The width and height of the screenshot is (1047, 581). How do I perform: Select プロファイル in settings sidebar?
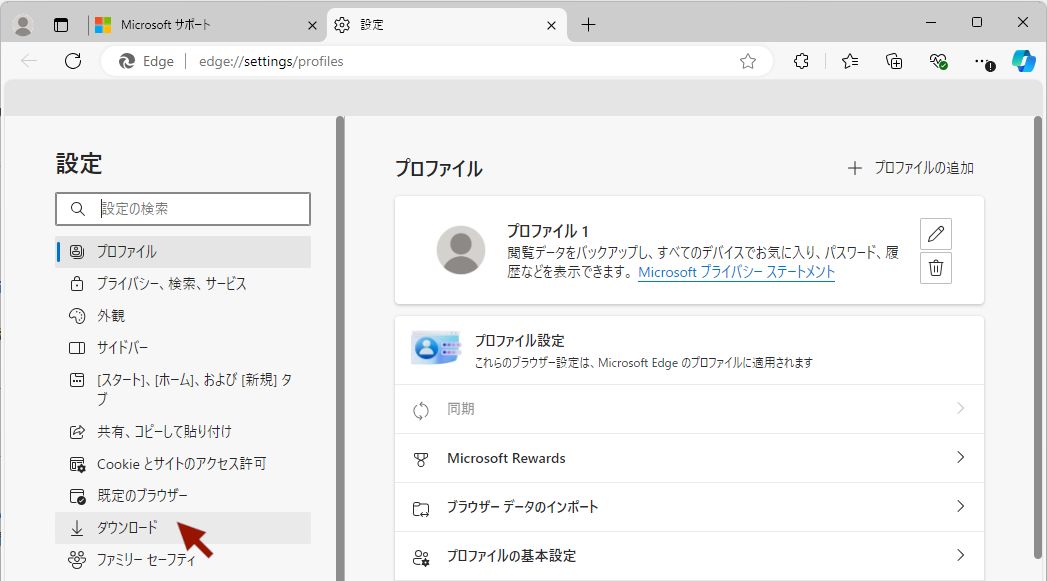(x=183, y=252)
